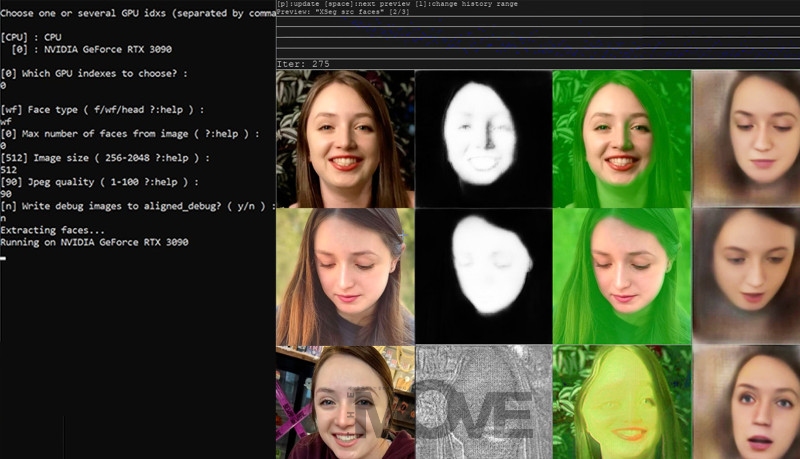This screenshot has height=459, width=800.
Task: Select the second-row green overlay face
Action: point(622,276)
